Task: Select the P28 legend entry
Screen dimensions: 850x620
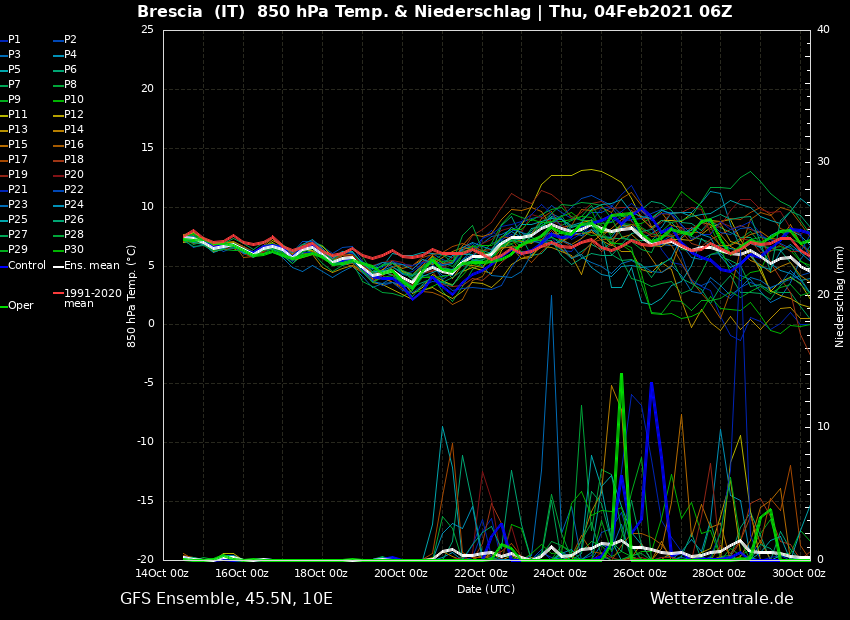Action: 74,235
